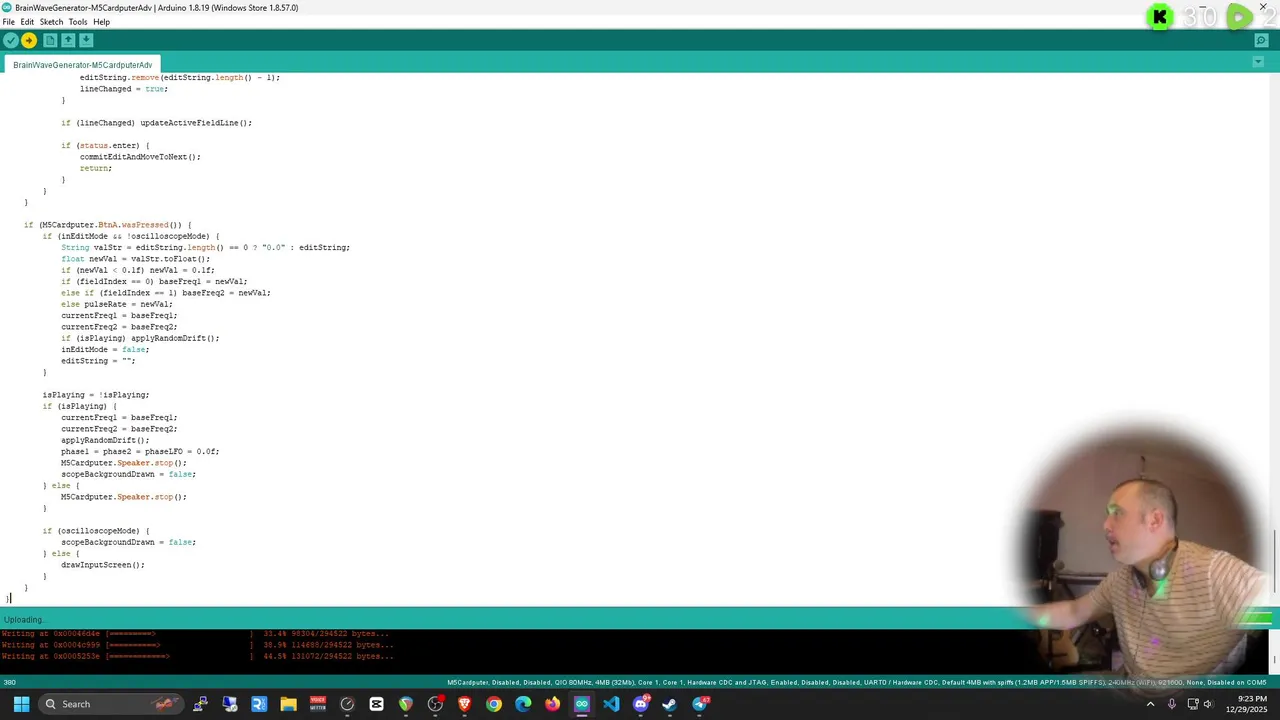Open File Explorer from taskbar

288,704
